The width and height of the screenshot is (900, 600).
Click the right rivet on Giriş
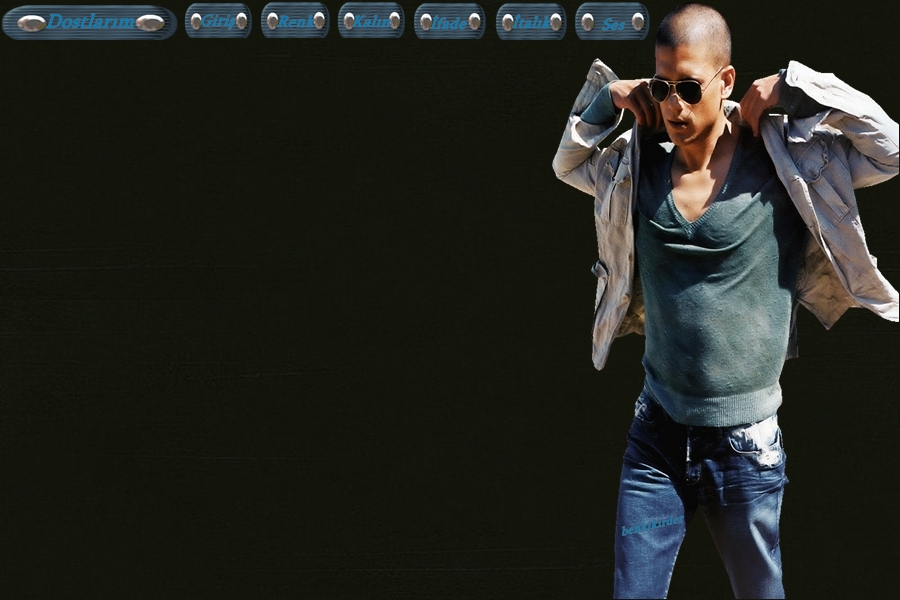pyautogui.click(x=241, y=21)
